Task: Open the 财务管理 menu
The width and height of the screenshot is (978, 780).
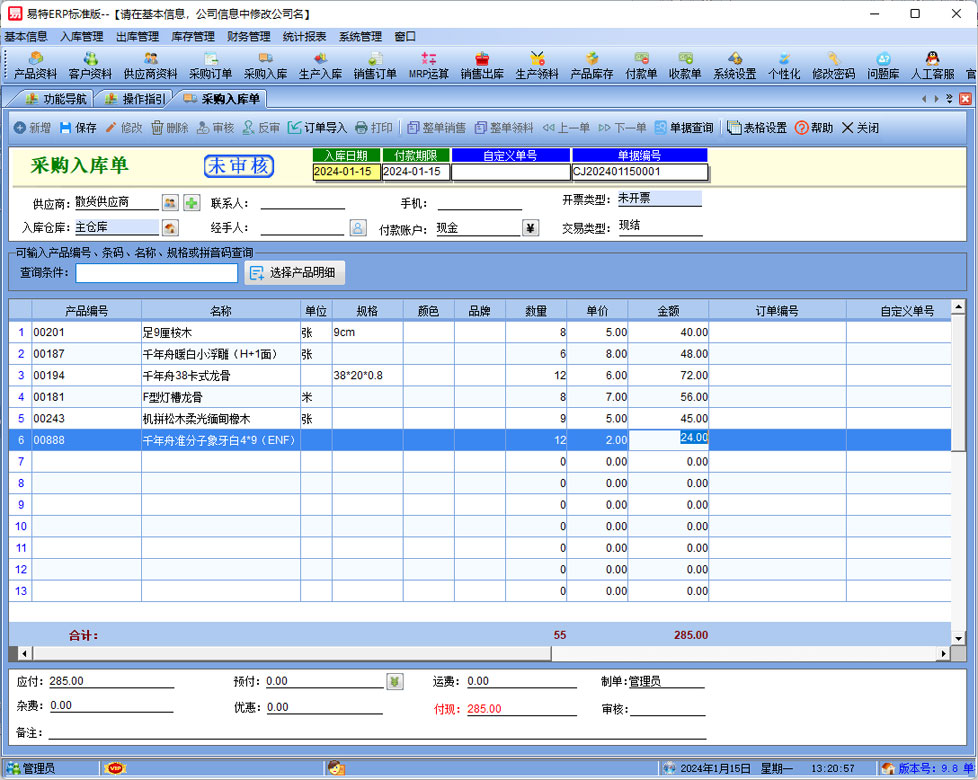Action: tap(249, 36)
